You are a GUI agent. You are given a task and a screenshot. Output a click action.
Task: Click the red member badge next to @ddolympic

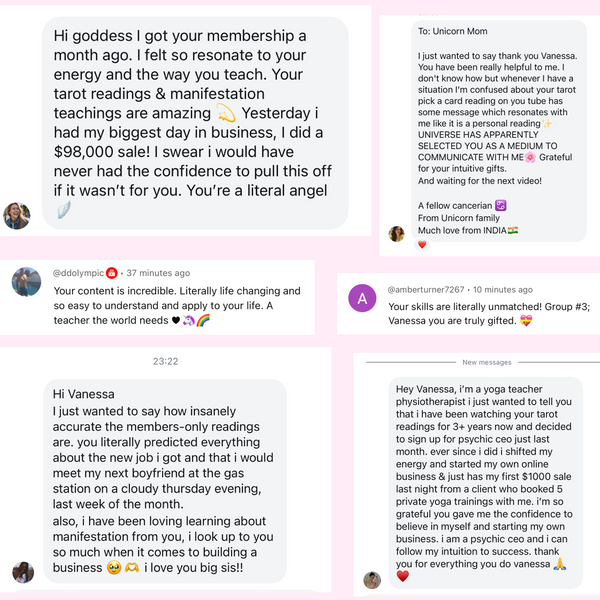(111, 273)
